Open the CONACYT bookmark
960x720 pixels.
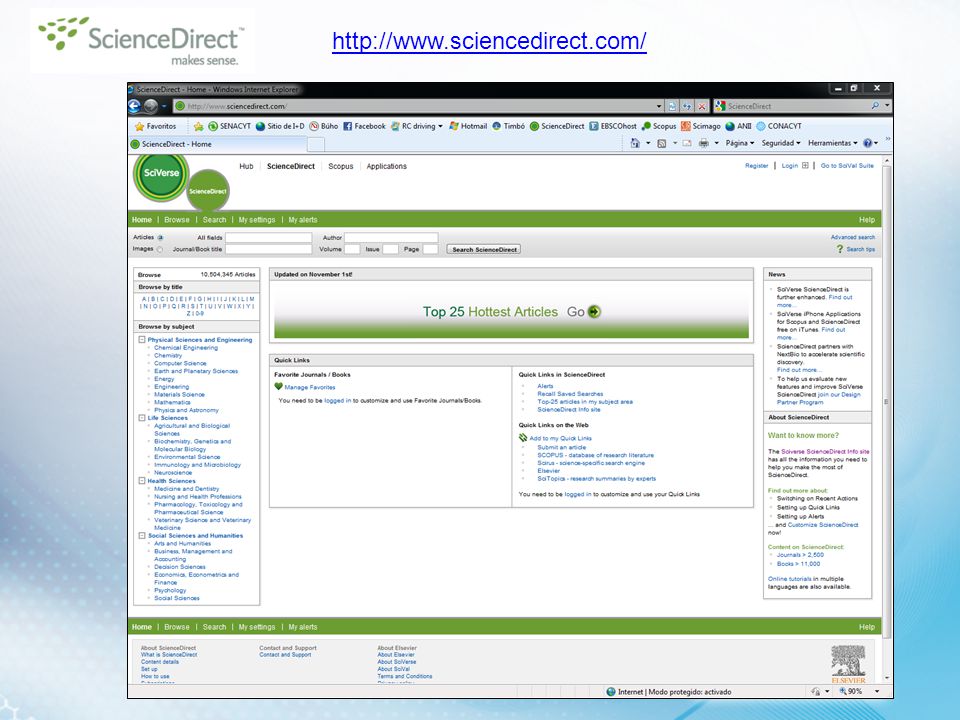[x=779, y=126]
